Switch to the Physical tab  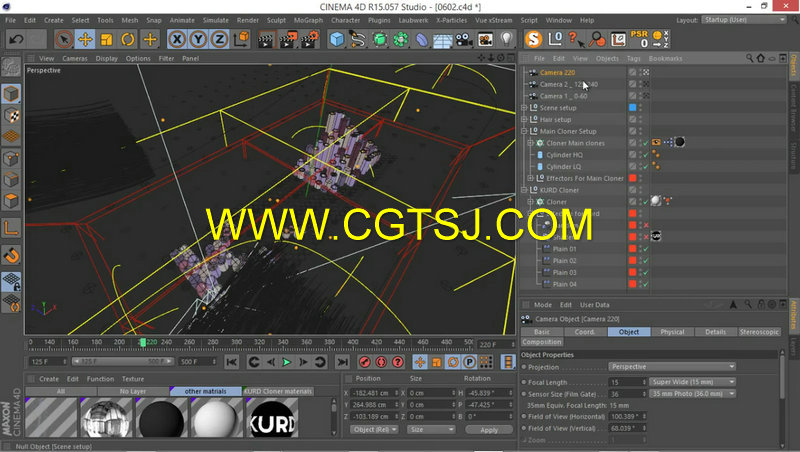pos(672,332)
